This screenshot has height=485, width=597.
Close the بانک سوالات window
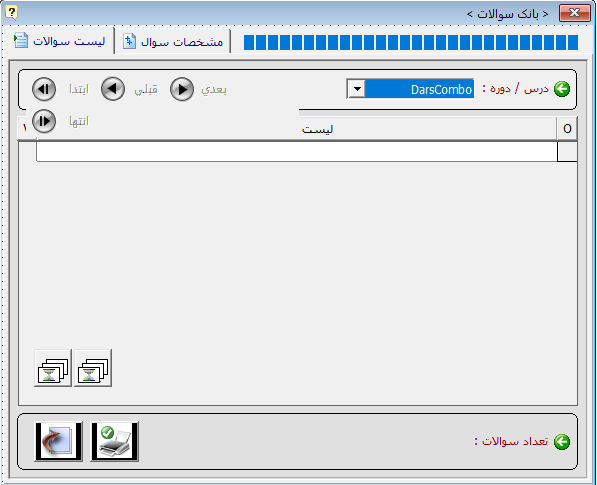(x=574, y=13)
